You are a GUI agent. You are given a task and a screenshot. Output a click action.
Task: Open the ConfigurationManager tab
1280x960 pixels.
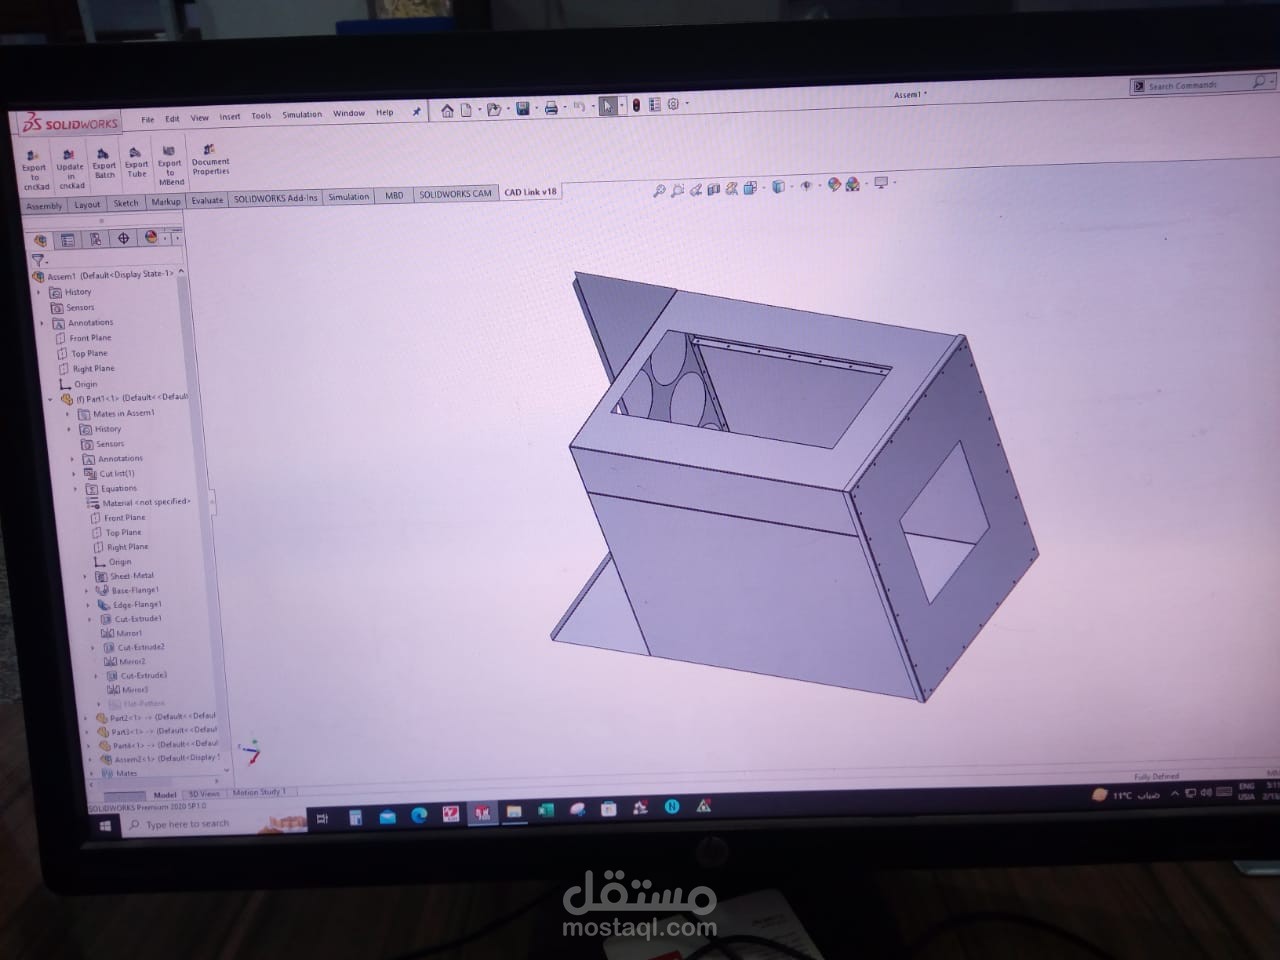click(x=95, y=239)
